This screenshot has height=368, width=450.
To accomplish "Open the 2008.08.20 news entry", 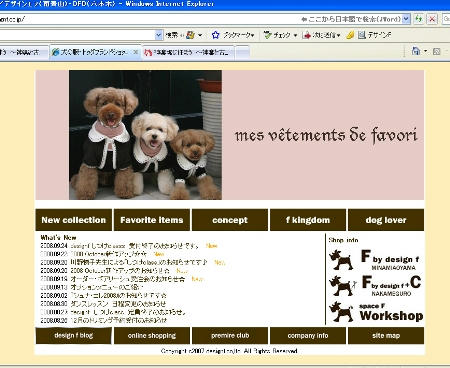I will click(119, 320).
